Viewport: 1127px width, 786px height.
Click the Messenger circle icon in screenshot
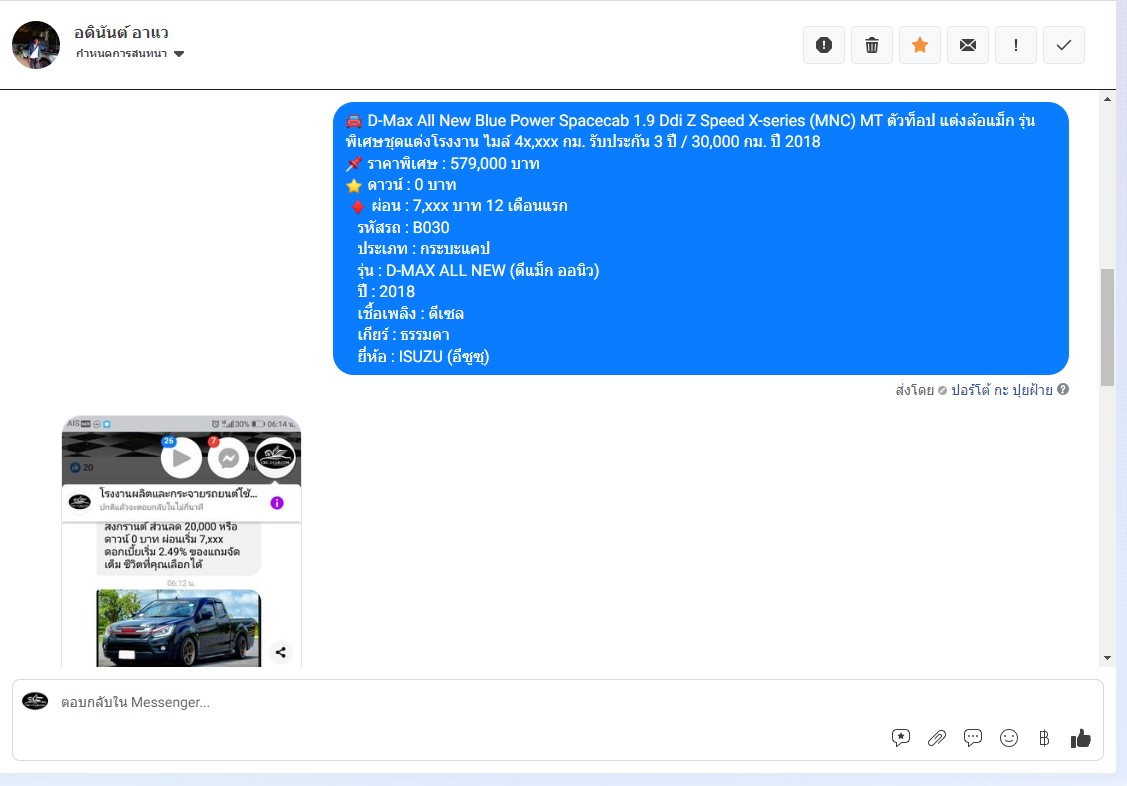coord(229,458)
